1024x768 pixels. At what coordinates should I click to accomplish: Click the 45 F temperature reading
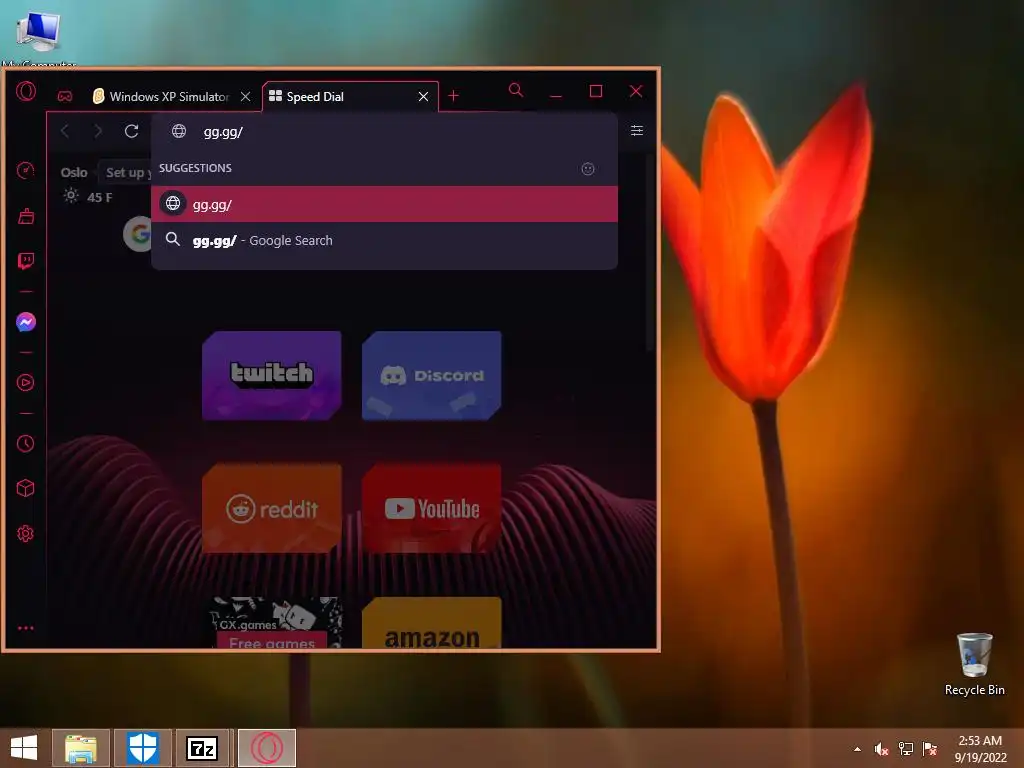coord(99,197)
